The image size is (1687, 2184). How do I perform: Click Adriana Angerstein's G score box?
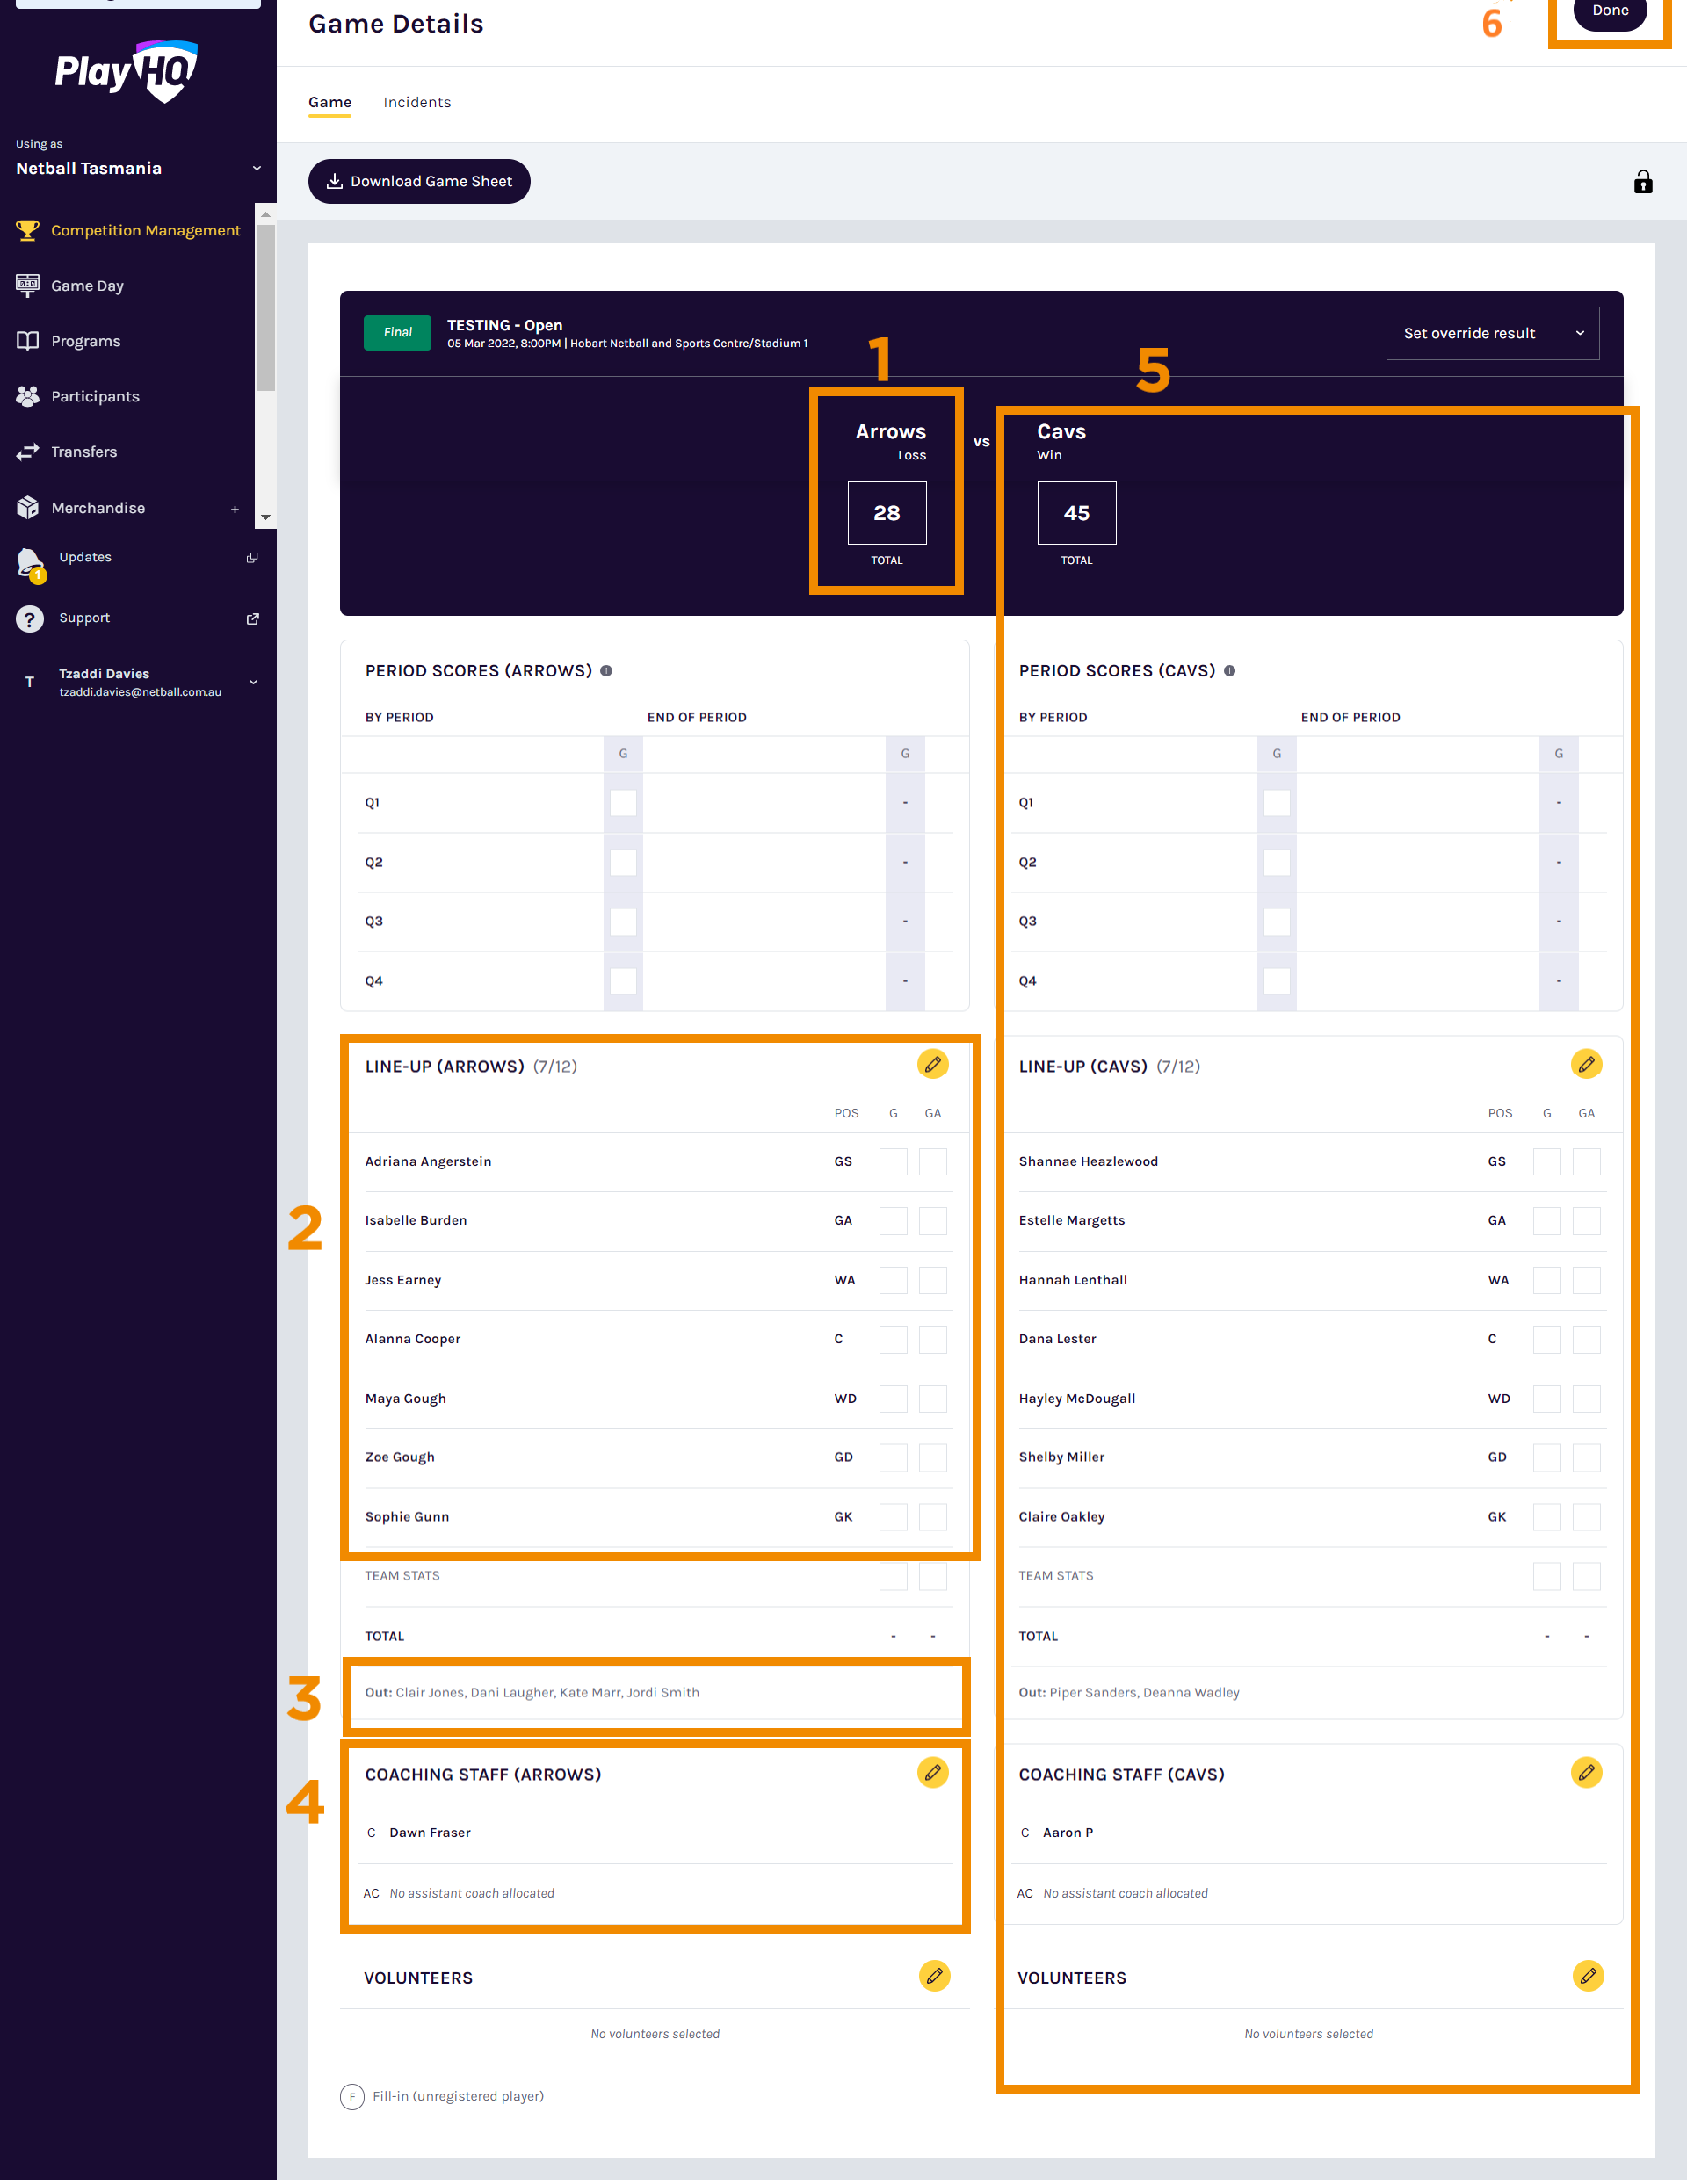pyautogui.click(x=892, y=1161)
